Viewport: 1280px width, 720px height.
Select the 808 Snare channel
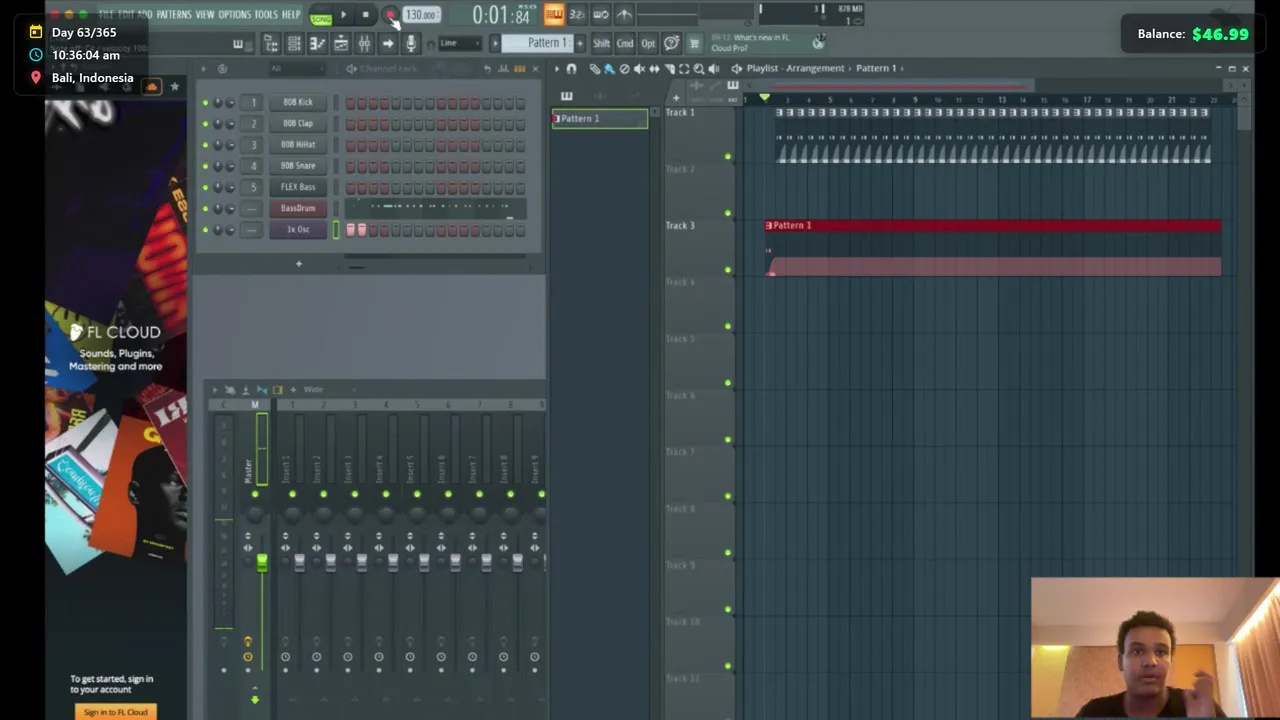298,165
